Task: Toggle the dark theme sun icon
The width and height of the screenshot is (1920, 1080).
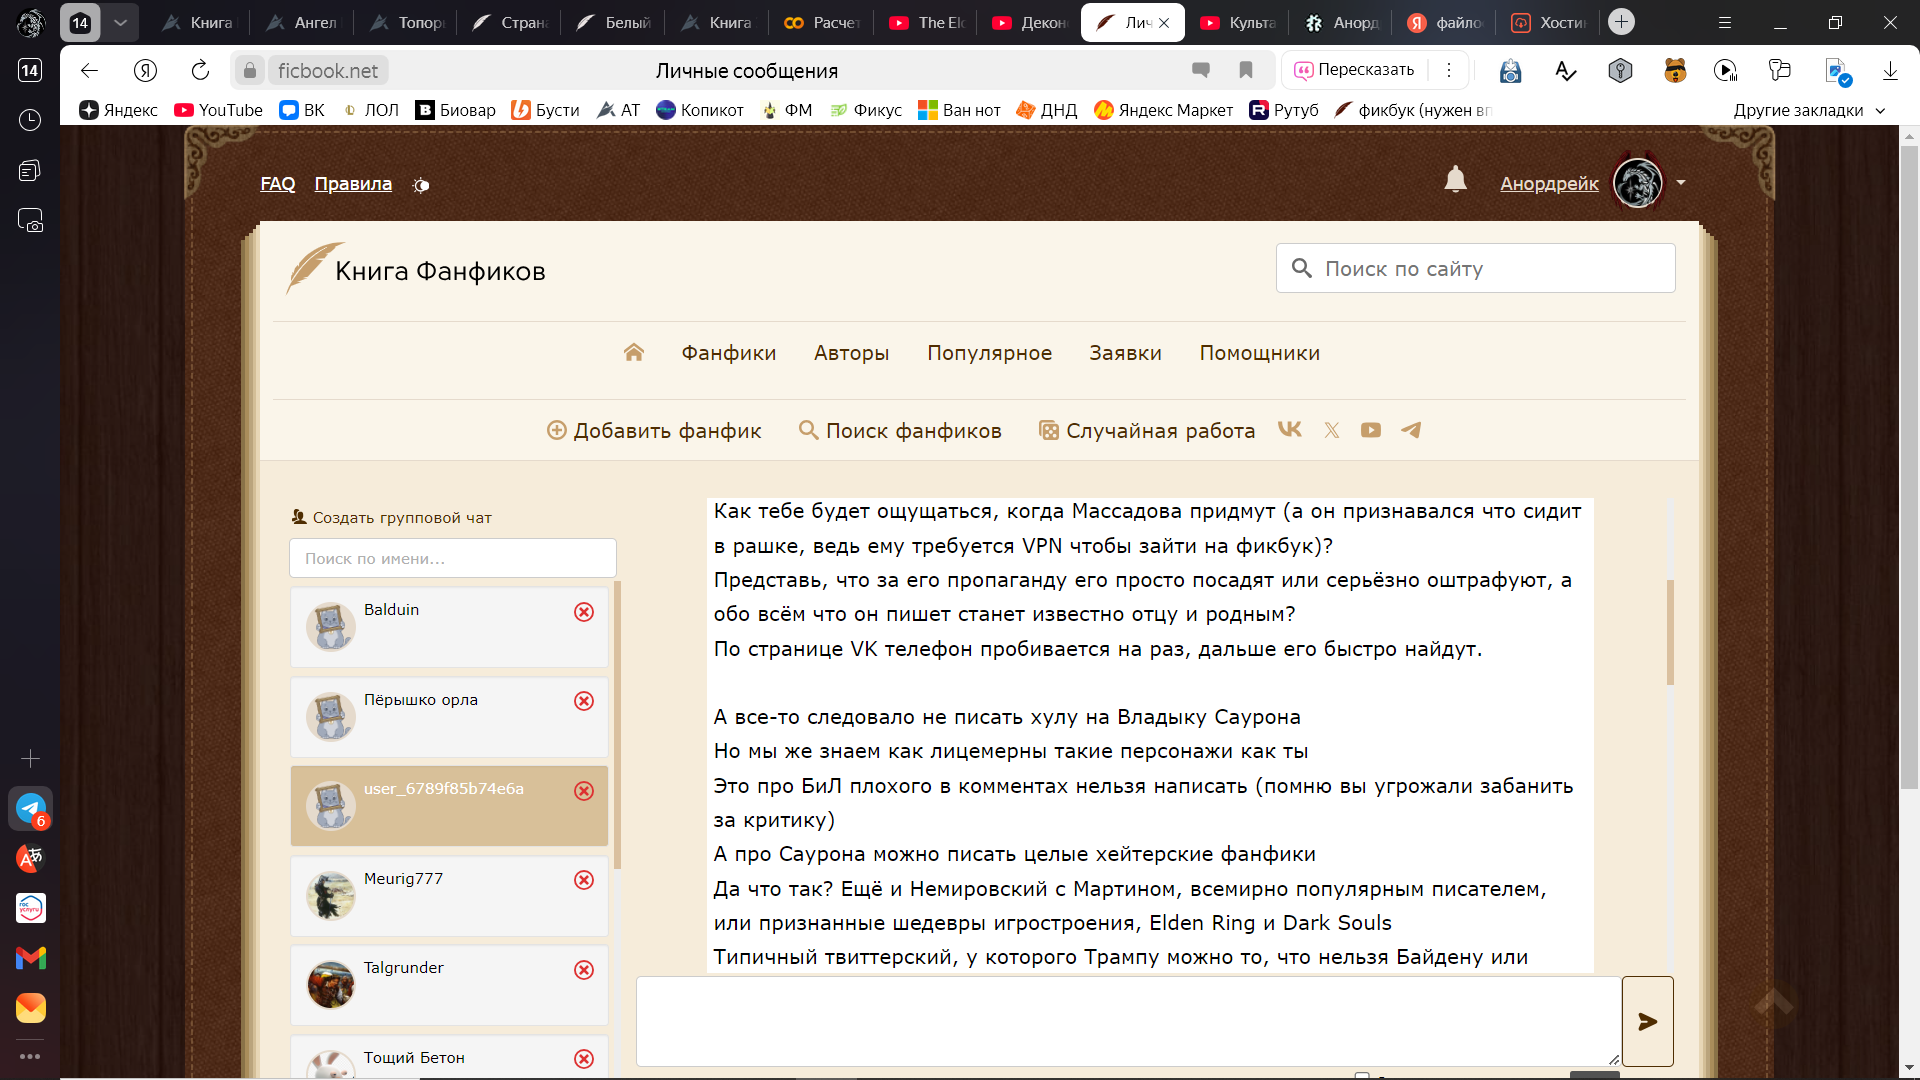Action: [x=421, y=185]
